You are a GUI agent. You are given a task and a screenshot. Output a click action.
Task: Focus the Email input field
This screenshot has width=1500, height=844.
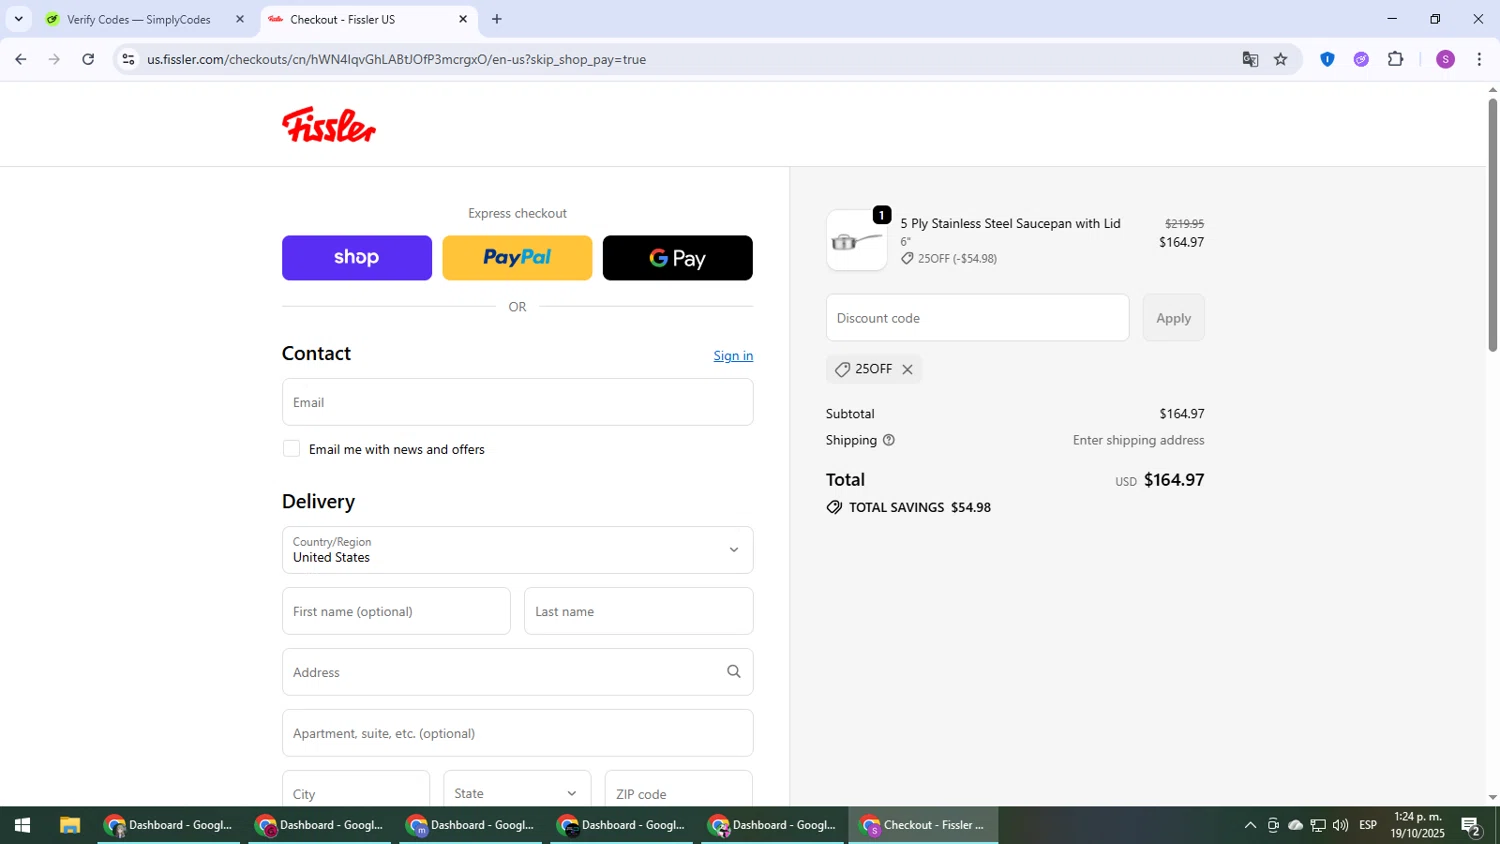coord(517,402)
